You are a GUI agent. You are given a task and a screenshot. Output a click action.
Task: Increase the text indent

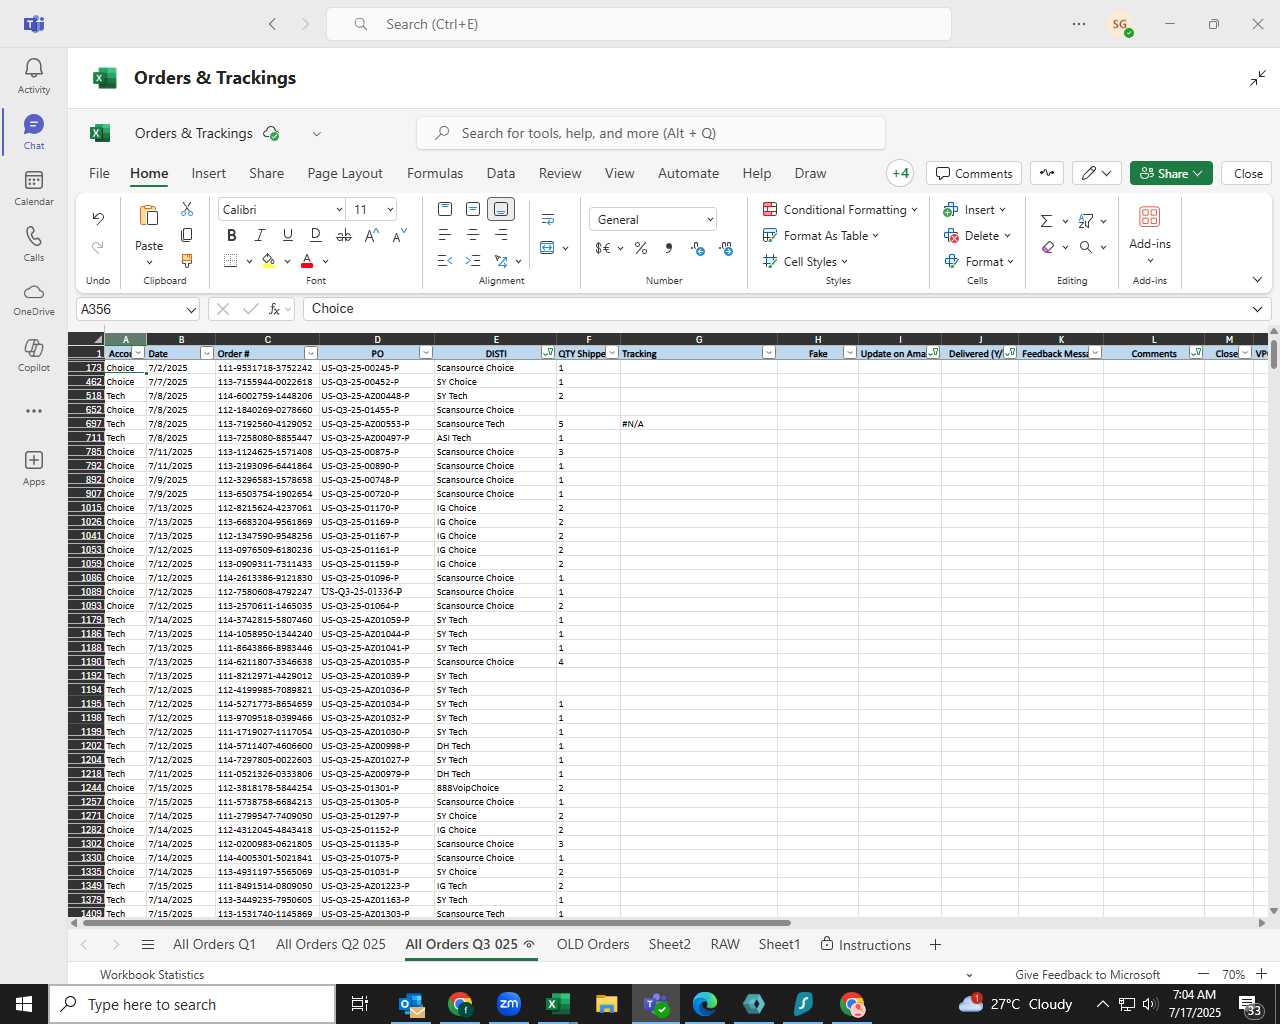[x=473, y=261]
